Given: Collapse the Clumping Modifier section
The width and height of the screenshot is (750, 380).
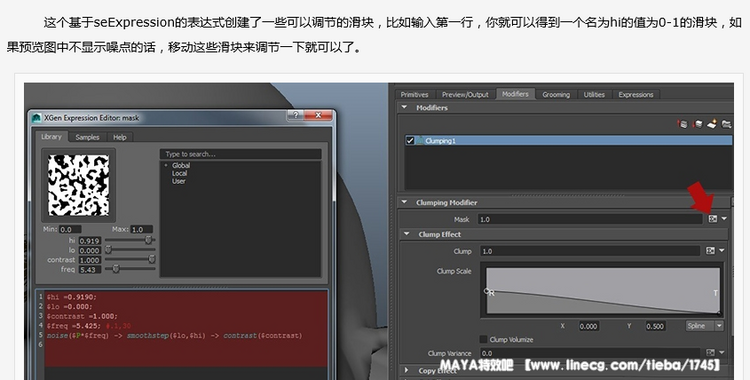Looking at the screenshot, I should point(405,202).
